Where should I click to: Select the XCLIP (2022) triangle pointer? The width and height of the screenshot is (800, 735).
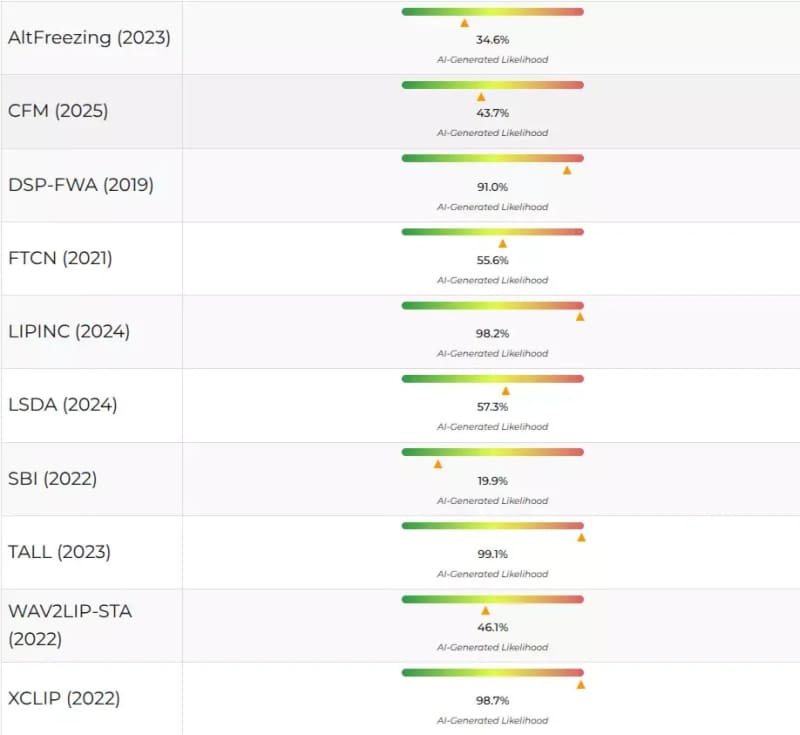(581, 685)
